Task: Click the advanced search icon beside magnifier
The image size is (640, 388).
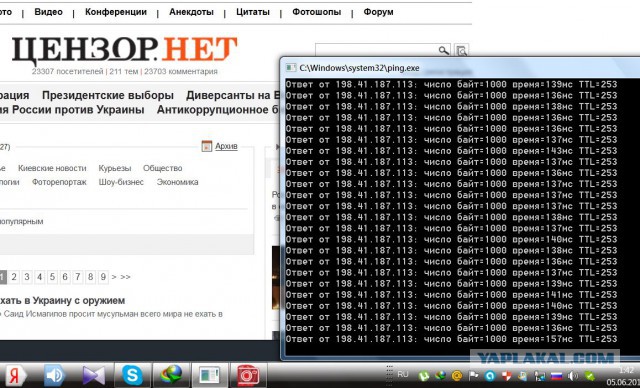Action: [x=461, y=50]
